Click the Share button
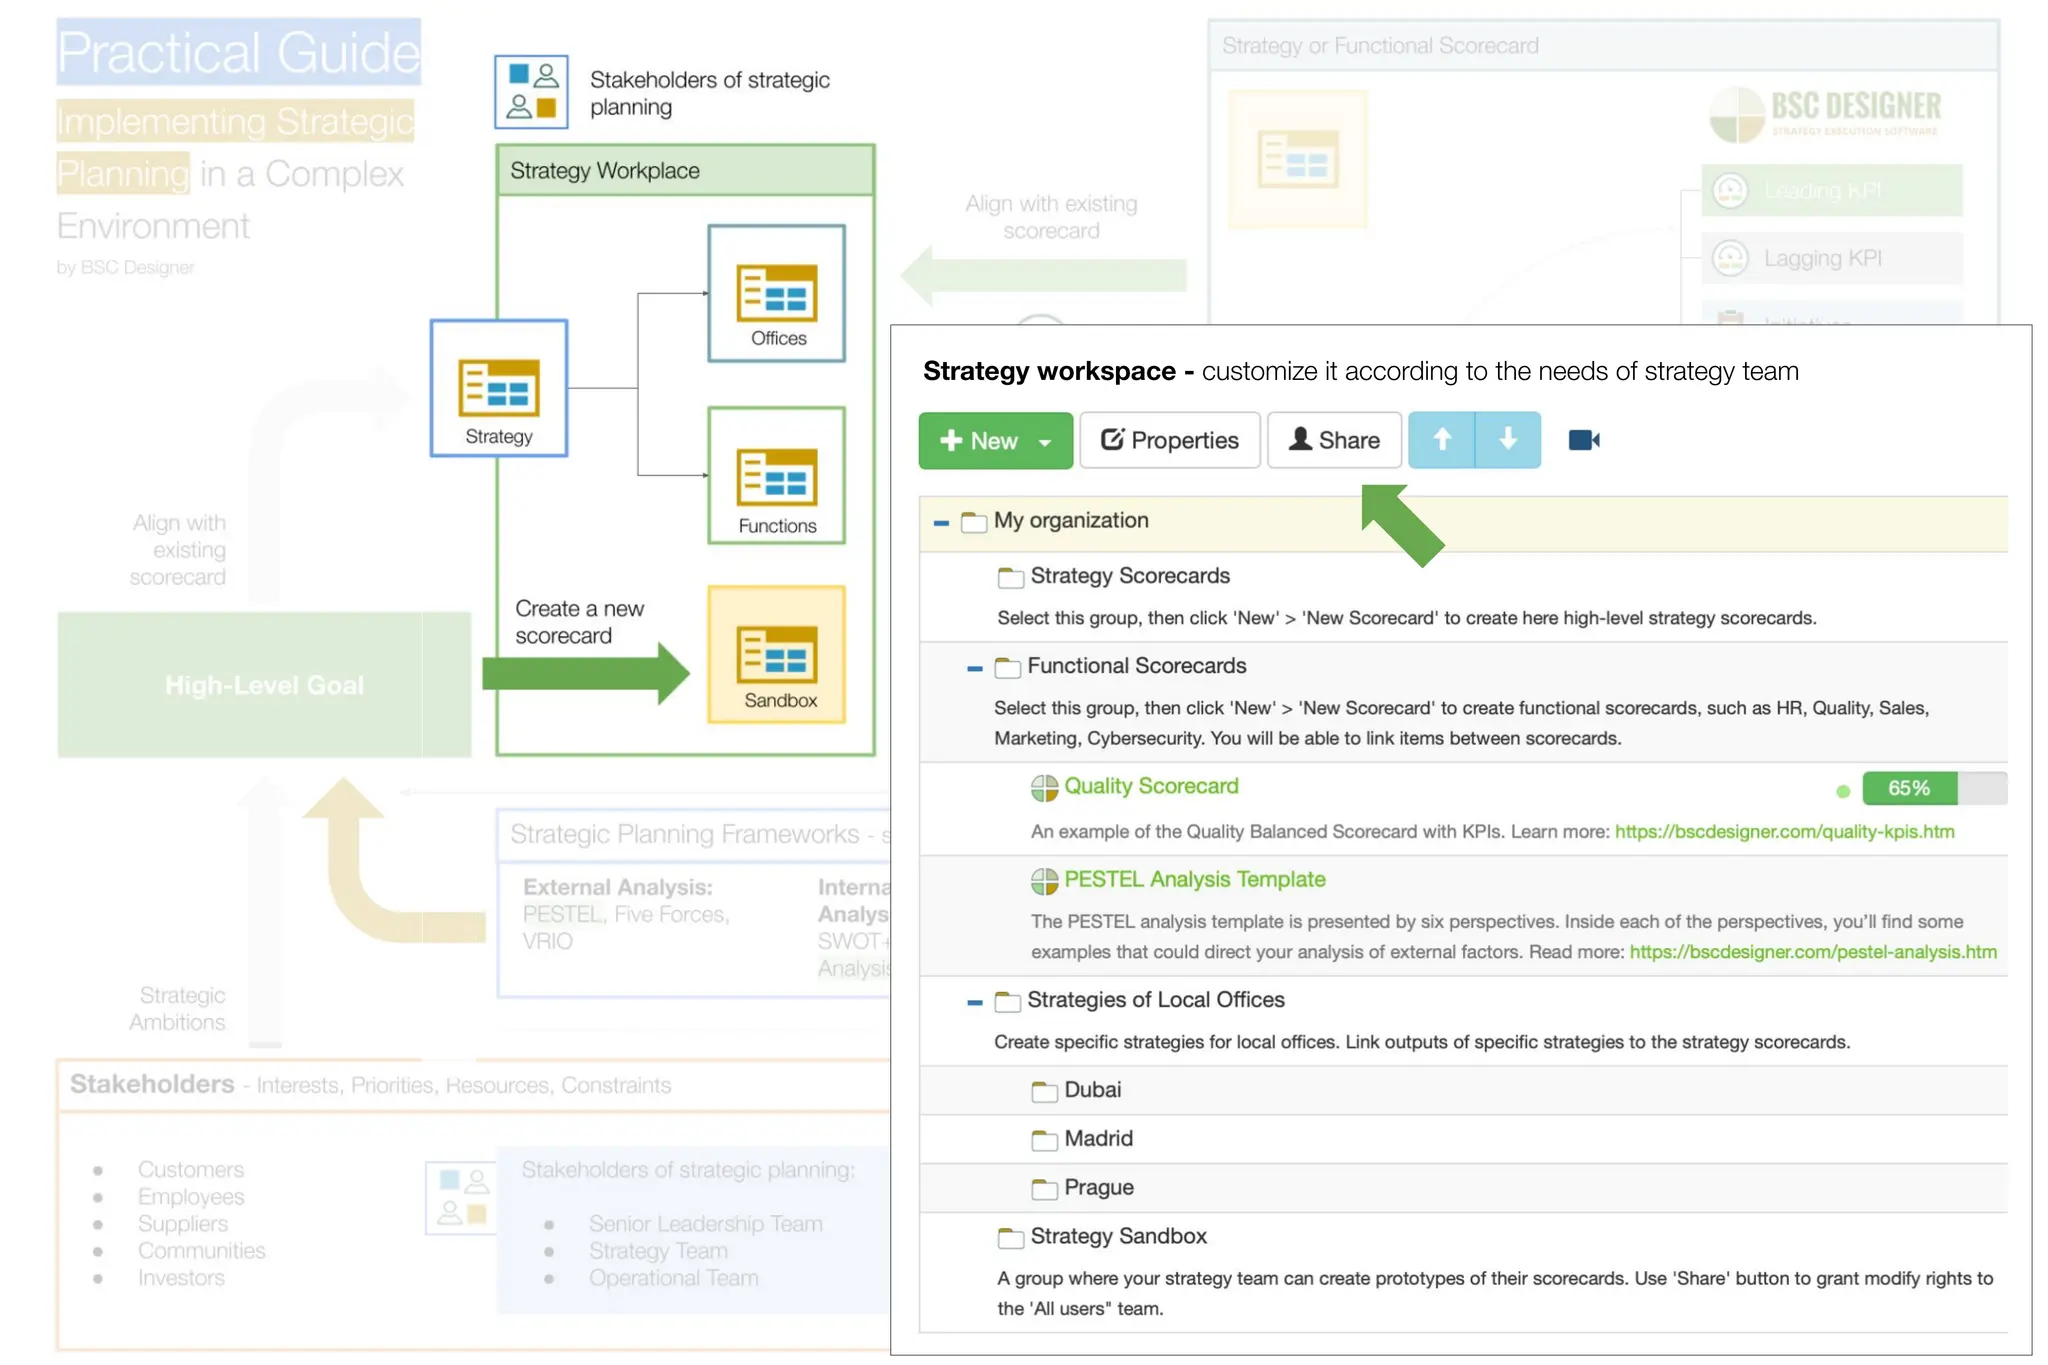Screen dimensions: 2048x1365 click(x=1334, y=440)
